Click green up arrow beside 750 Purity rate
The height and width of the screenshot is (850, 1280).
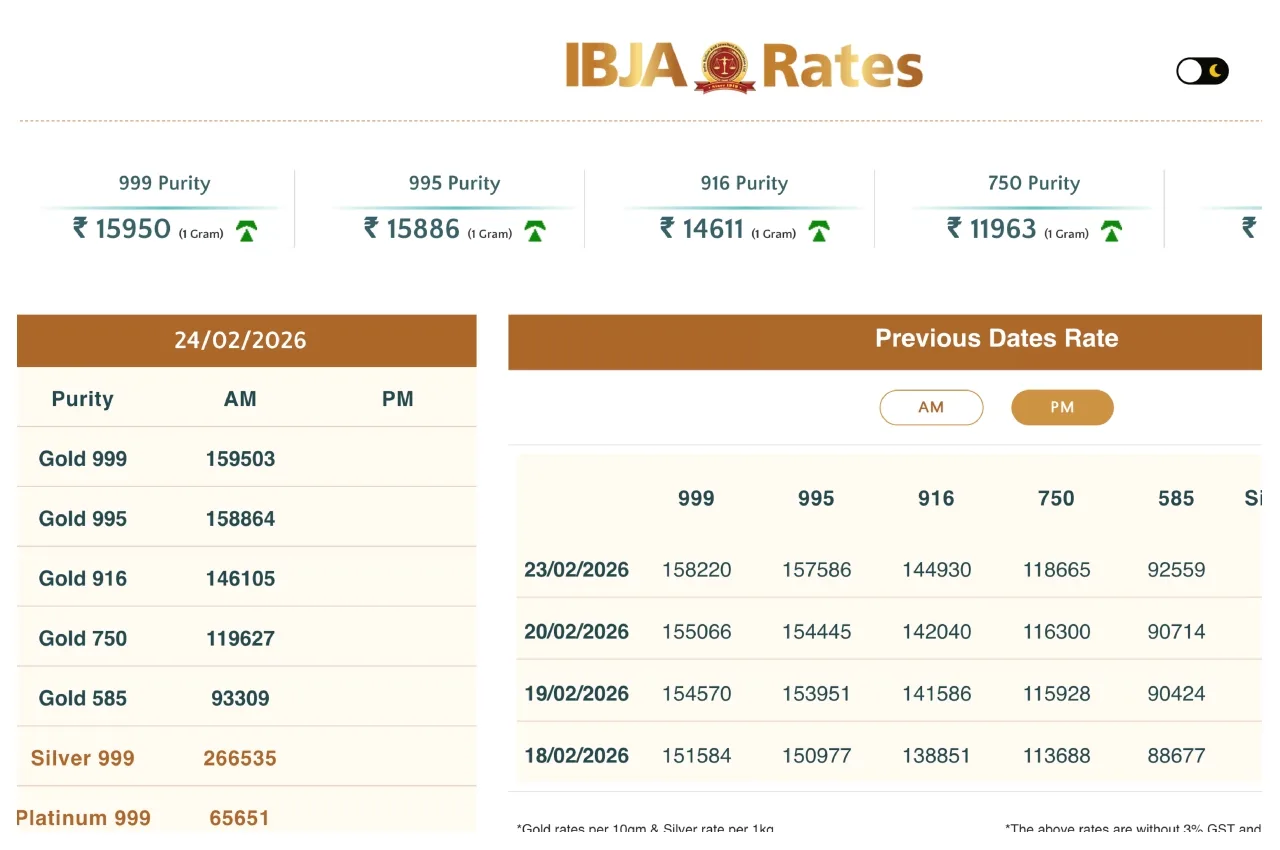[1110, 232]
